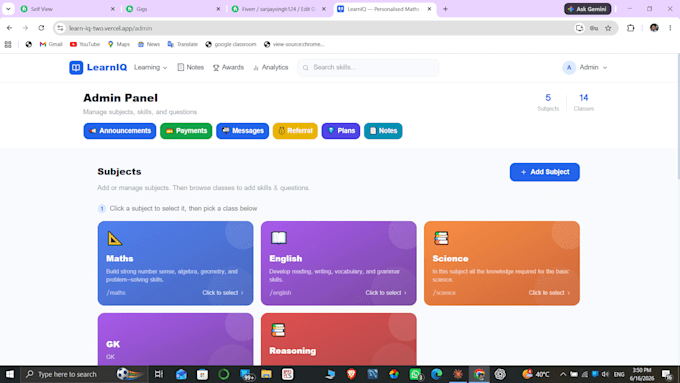This screenshot has height=383, width=680.
Task: Open the Learning dropdown menu
Action: pyautogui.click(x=150, y=68)
